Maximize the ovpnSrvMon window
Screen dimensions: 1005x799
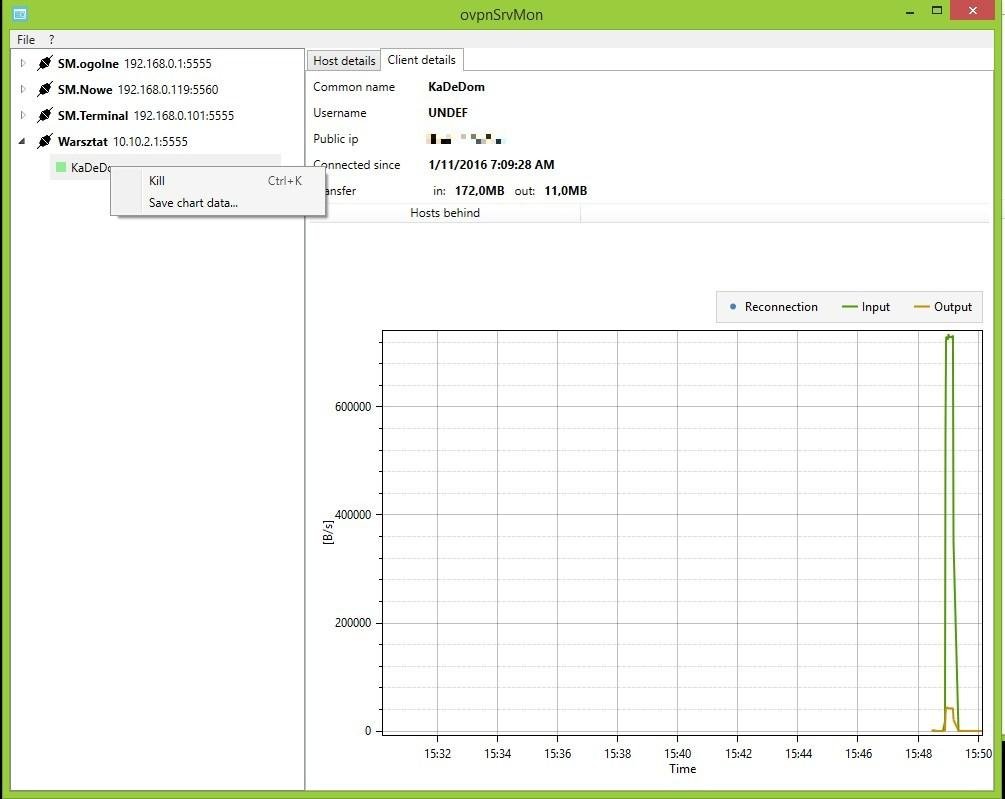tap(936, 11)
